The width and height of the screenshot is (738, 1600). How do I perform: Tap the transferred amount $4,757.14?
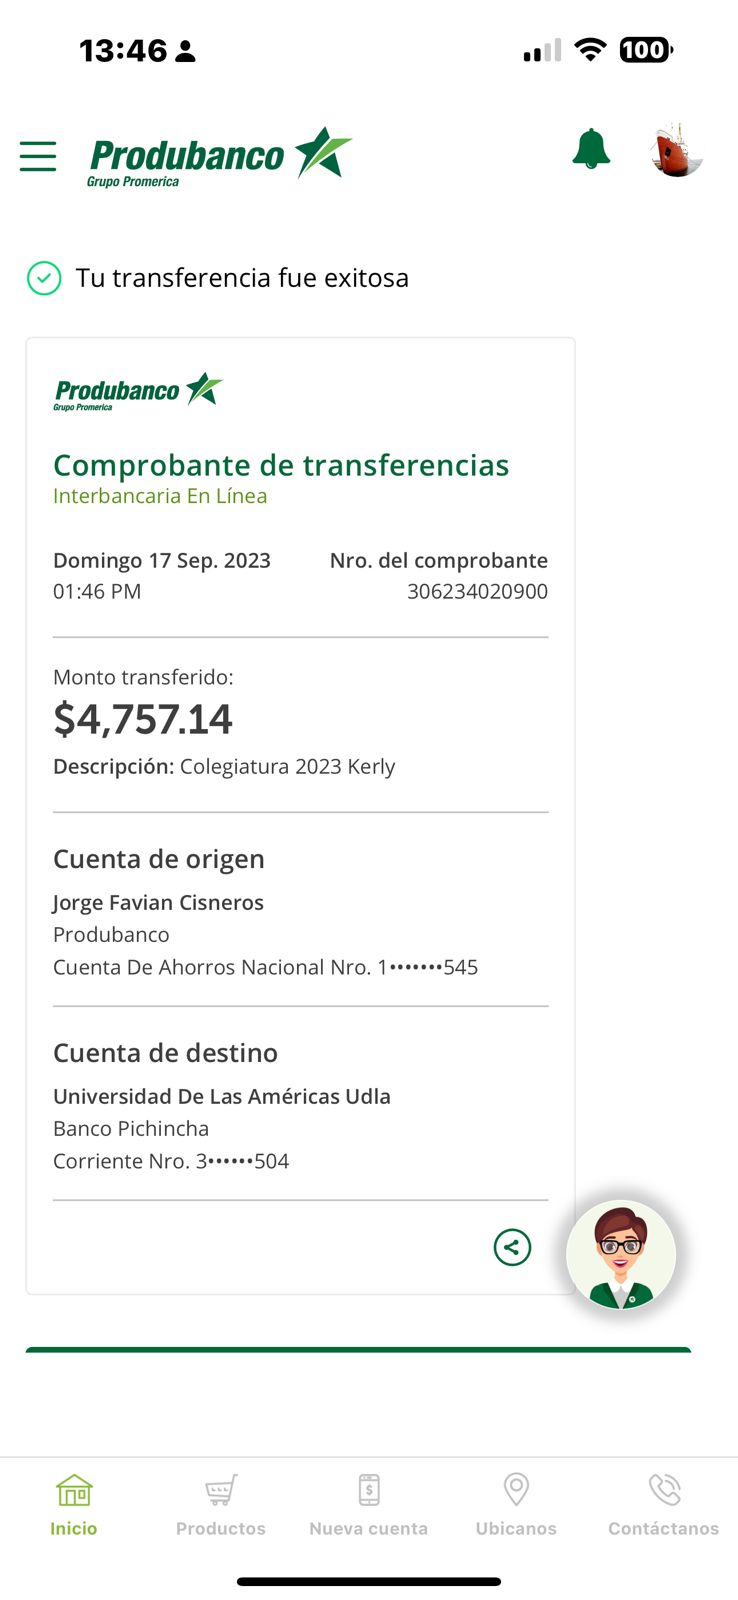point(143,719)
